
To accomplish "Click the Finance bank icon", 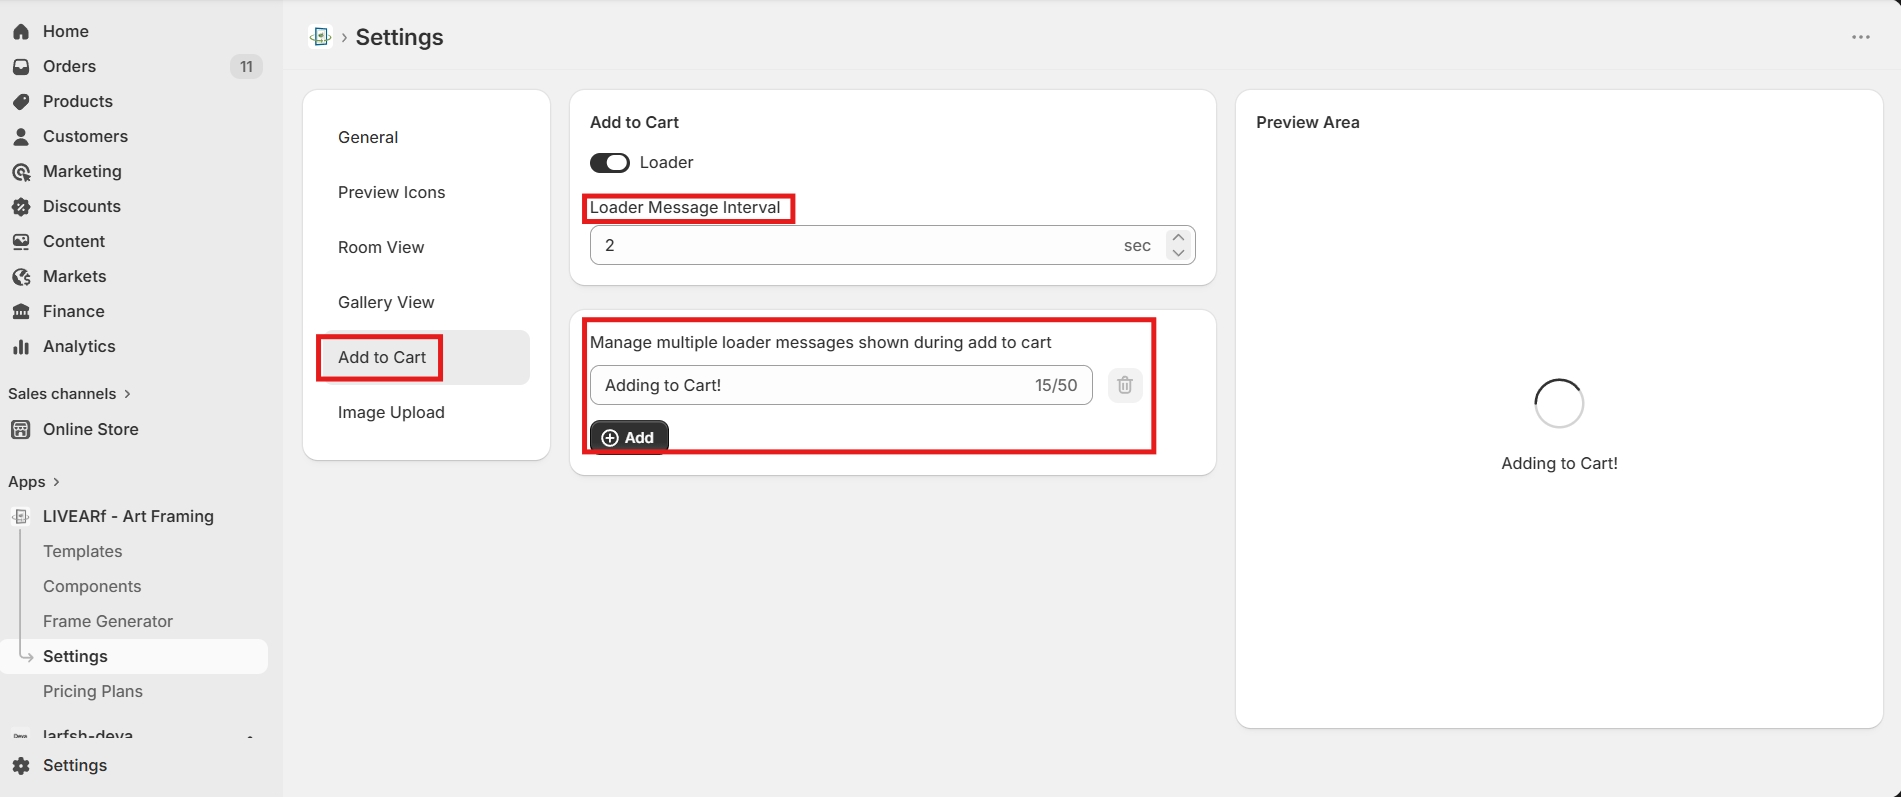I will tap(21, 312).
